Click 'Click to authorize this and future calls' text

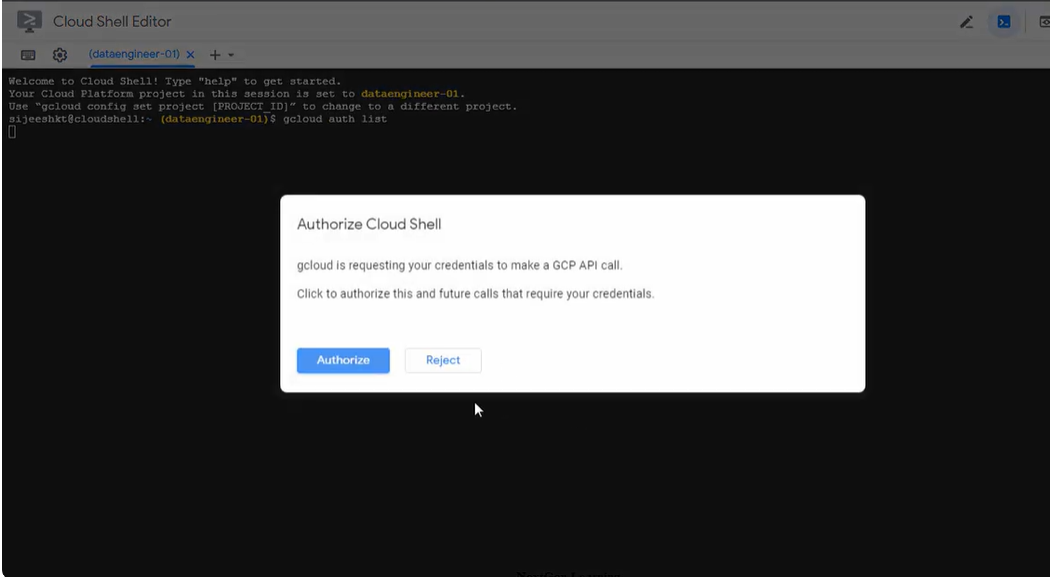pyautogui.click(x=475, y=293)
